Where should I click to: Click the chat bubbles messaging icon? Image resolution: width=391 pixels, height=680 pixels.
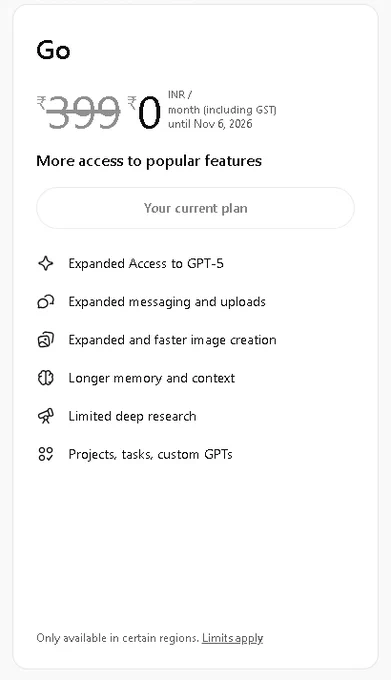click(x=46, y=301)
